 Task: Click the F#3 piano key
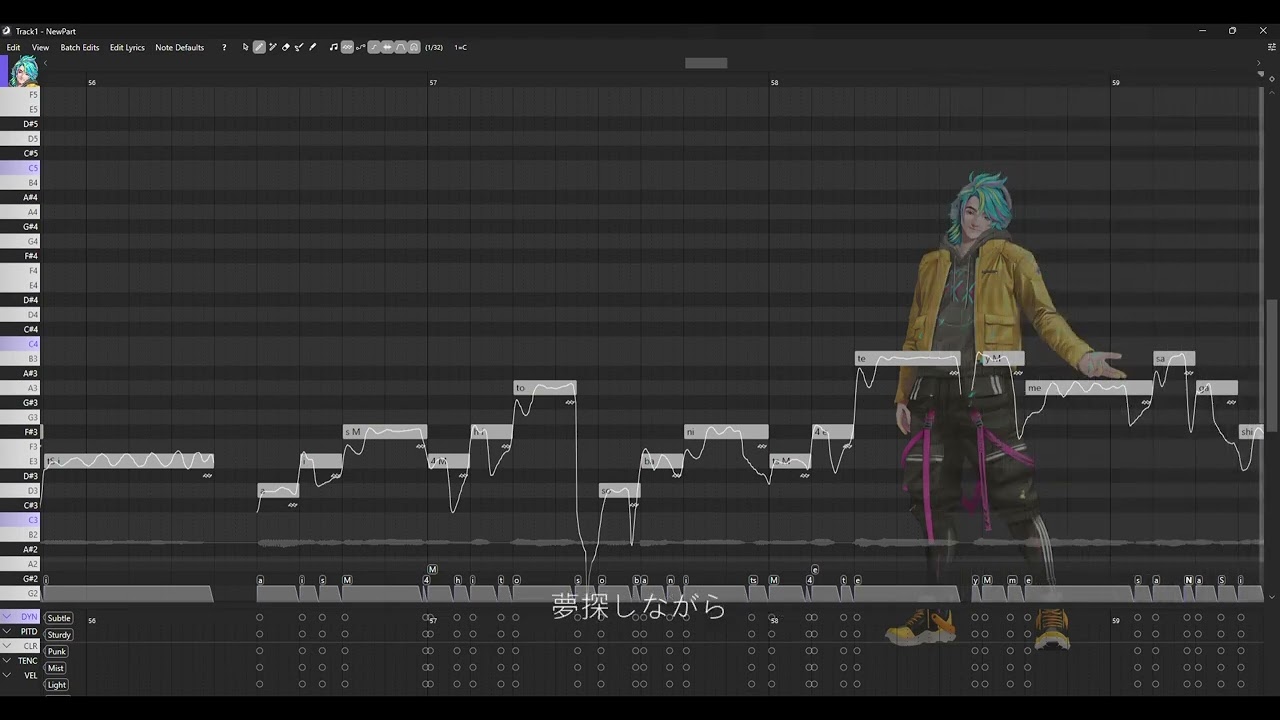pyautogui.click(x=20, y=432)
